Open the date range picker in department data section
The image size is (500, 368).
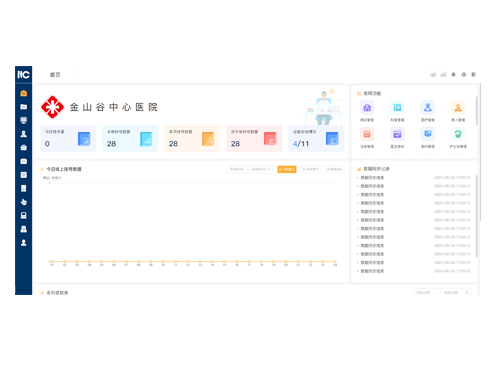[442, 292]
